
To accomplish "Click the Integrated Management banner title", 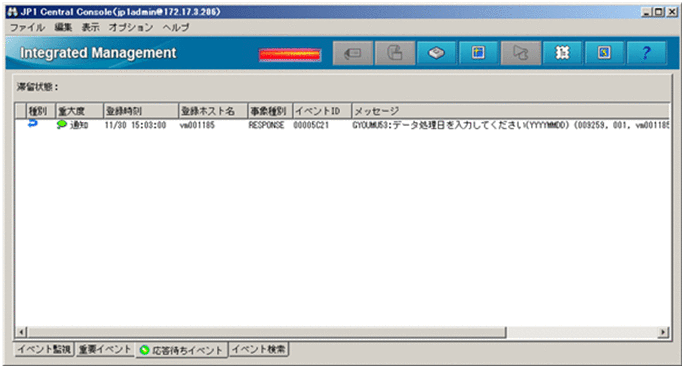I will [98, 53].
